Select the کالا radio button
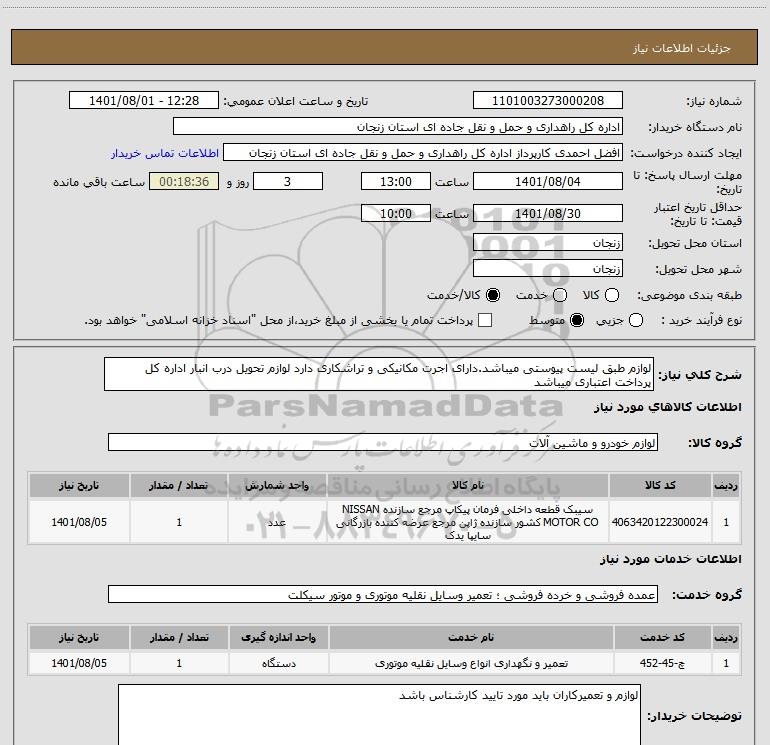The width and height of the screenshot is (770, 745). [612, 295]
